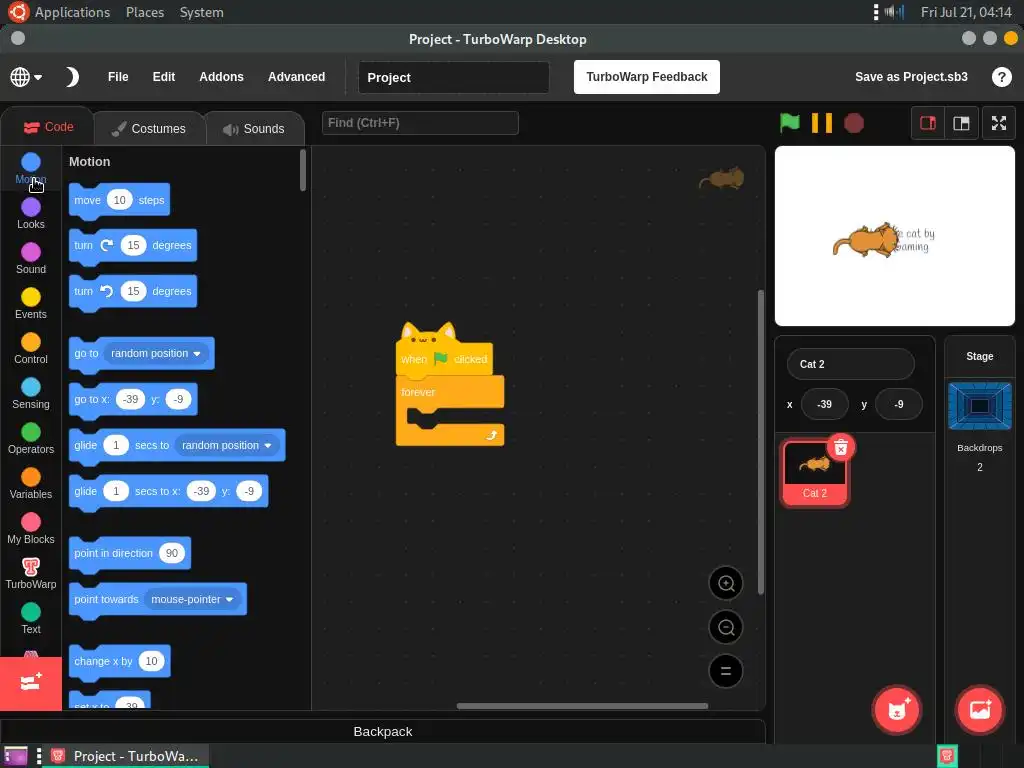Click the point in direction 90 block
This screenshot has width=1024, height=768.
click(114, 553)
